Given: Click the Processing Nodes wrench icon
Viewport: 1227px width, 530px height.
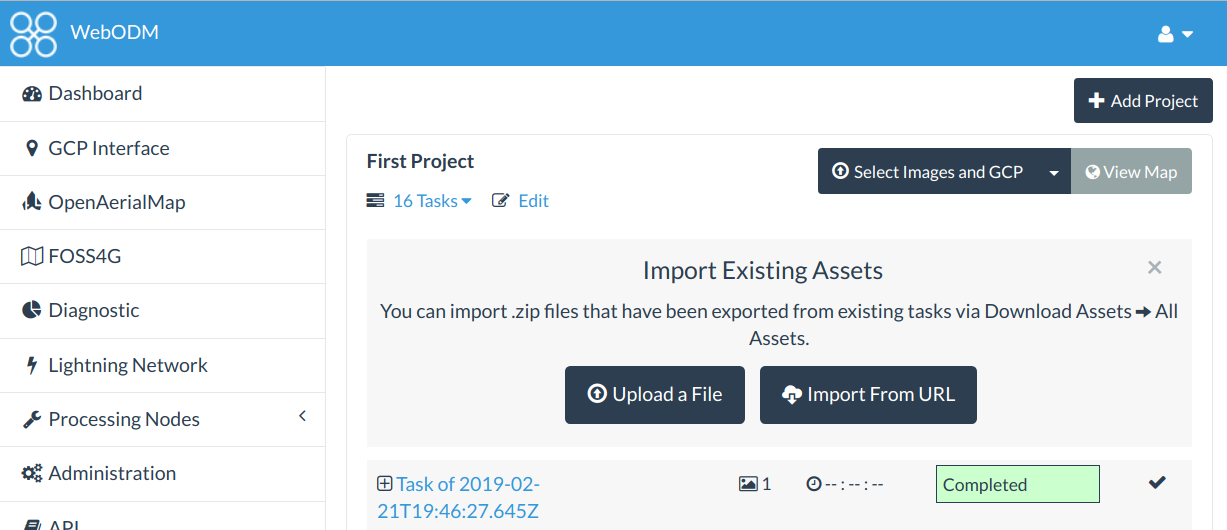Looking at the screenshot, I should click(31, 419).
